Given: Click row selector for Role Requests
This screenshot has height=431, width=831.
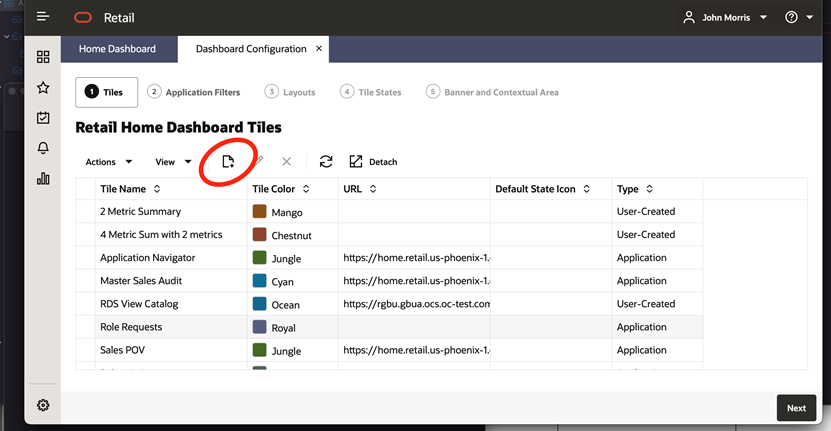Looking at the screenshot, I should click(85, 327).
